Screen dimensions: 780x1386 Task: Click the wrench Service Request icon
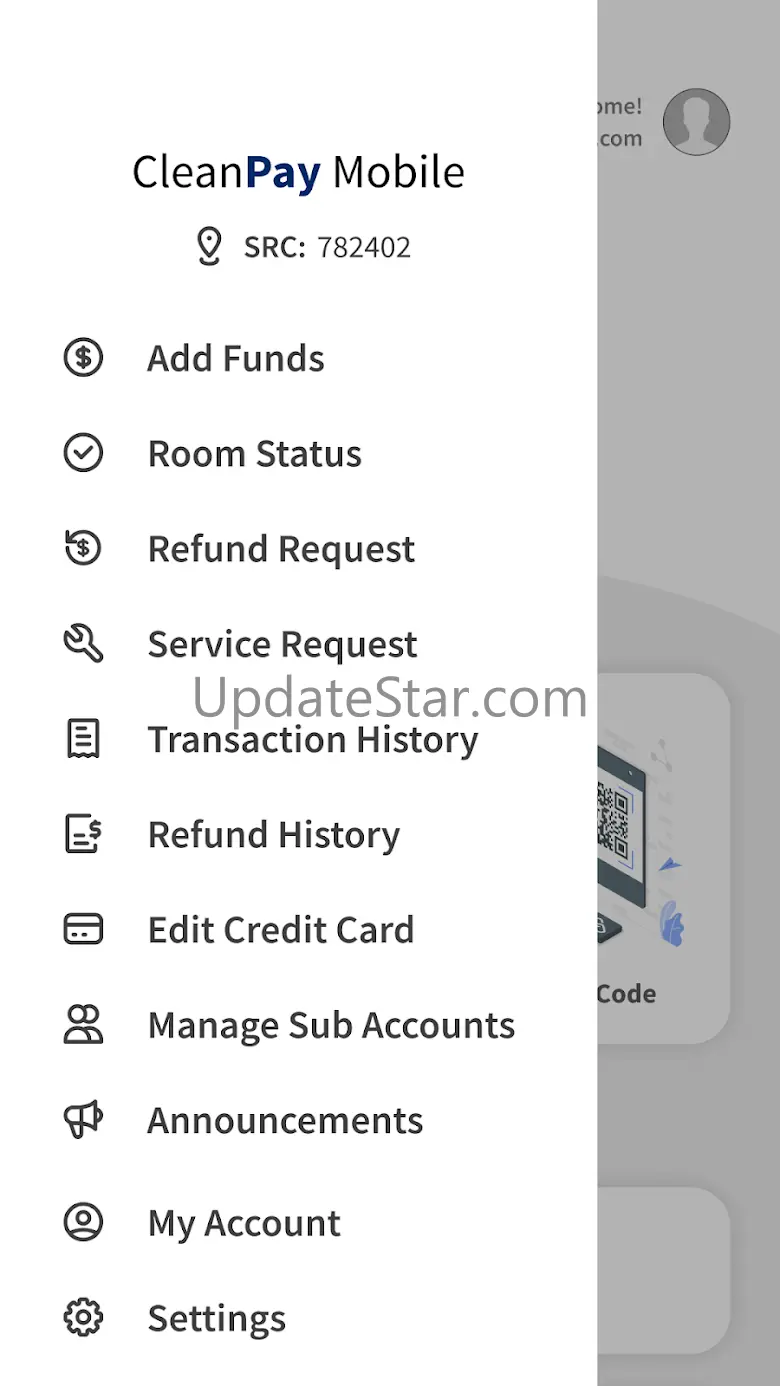tap(83, 643)
